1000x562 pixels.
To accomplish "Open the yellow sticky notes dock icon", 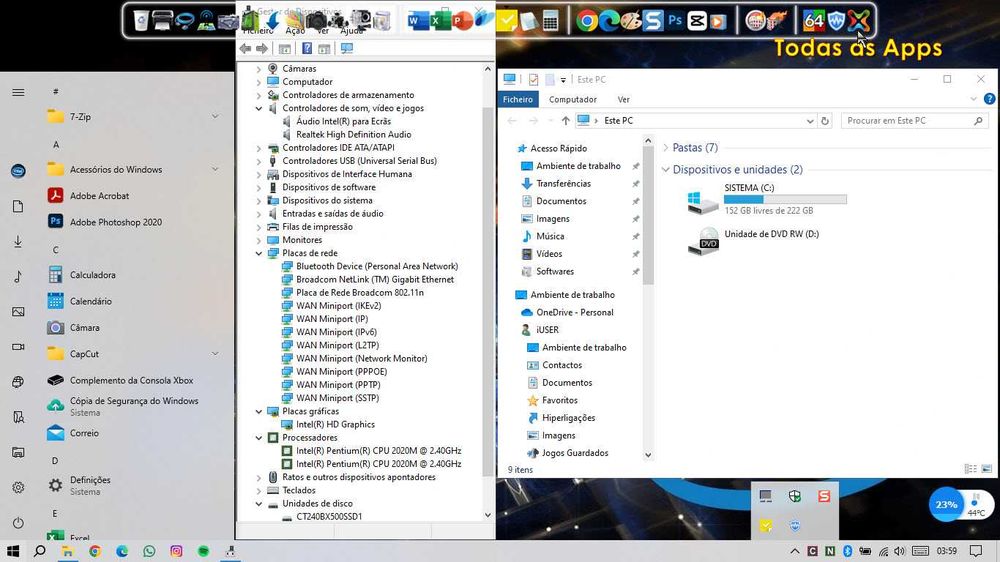I will (x=506, y=21).
